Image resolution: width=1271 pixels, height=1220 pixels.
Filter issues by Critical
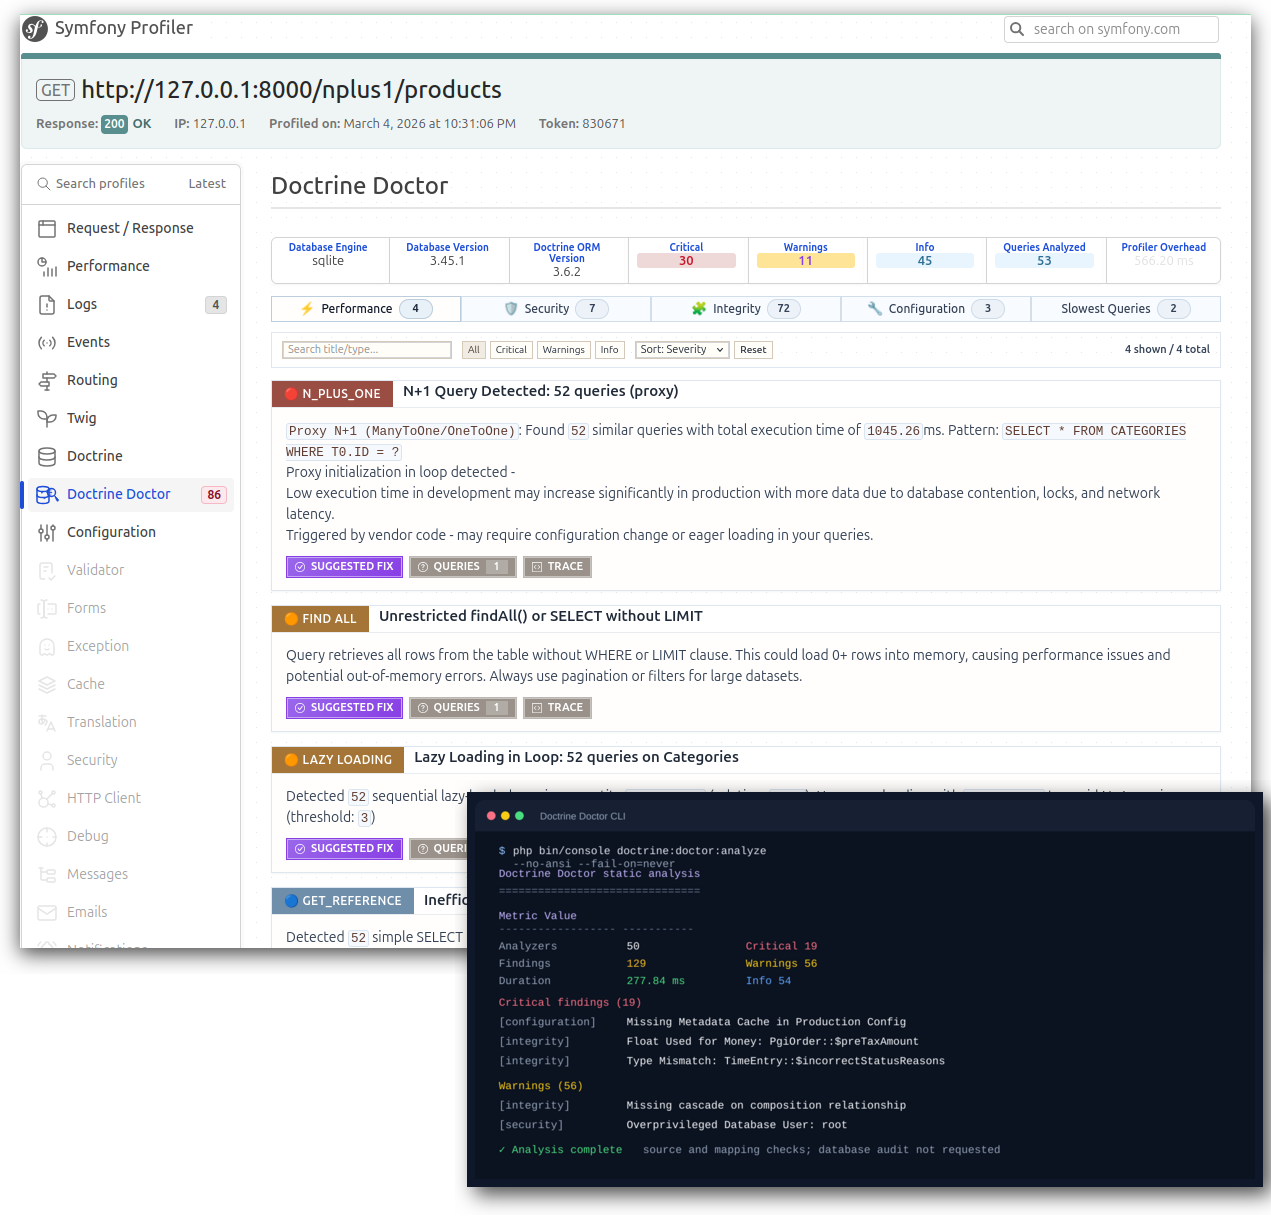coord(511,350)
